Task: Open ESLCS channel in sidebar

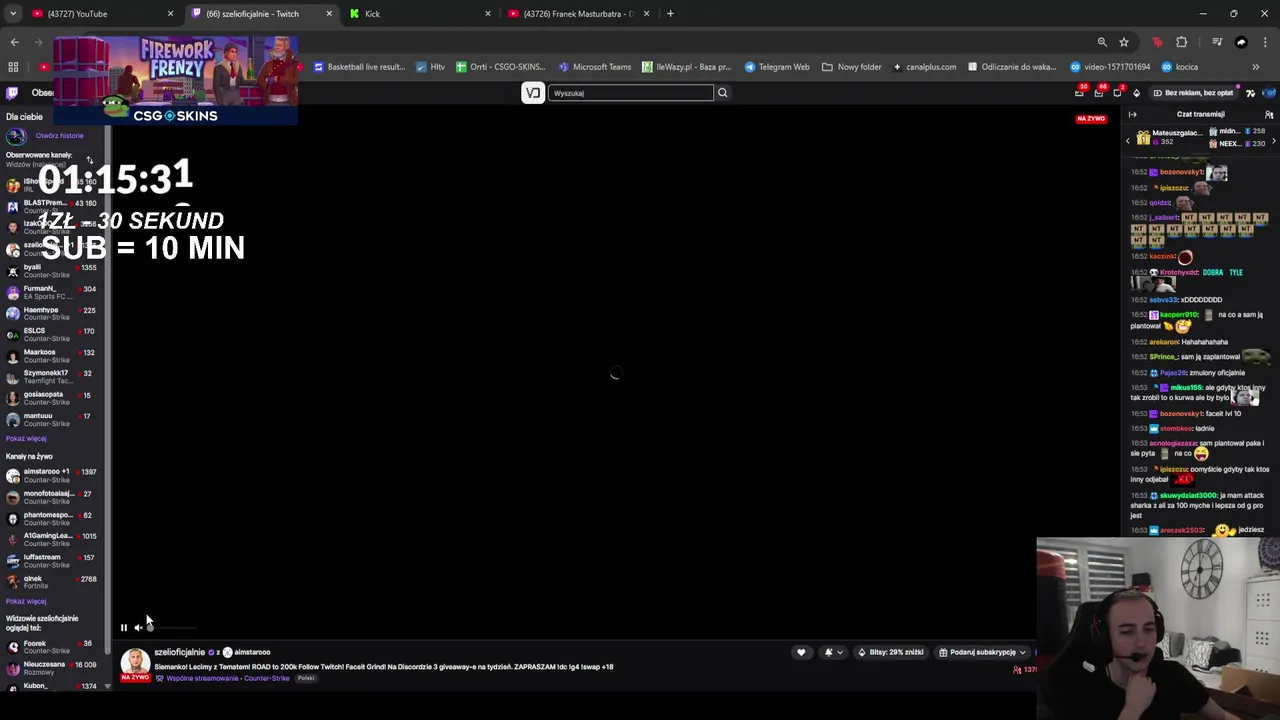Action: point(52,335)
